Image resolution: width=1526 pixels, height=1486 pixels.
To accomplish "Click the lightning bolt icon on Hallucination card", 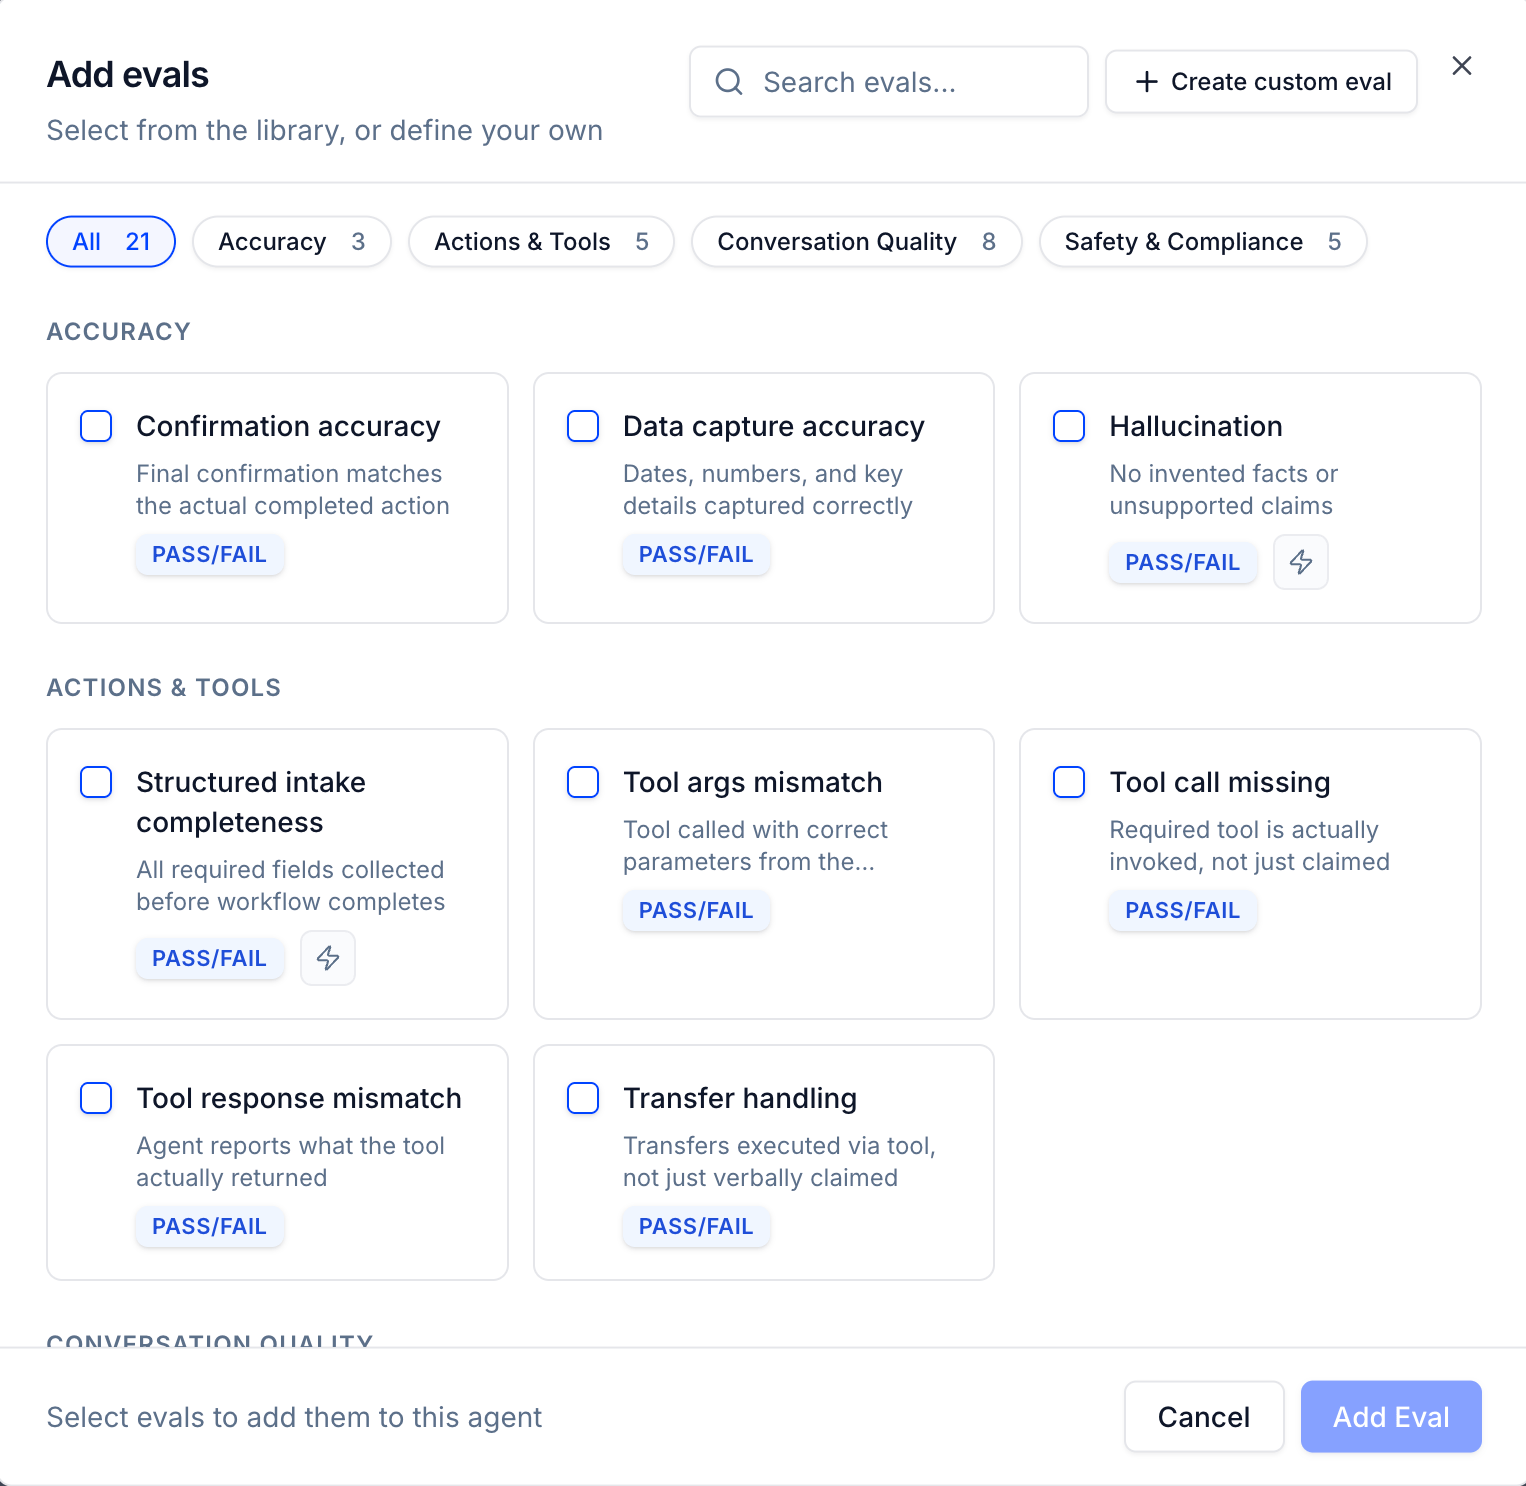I will pyautogui.click(x=1300, y=562).
